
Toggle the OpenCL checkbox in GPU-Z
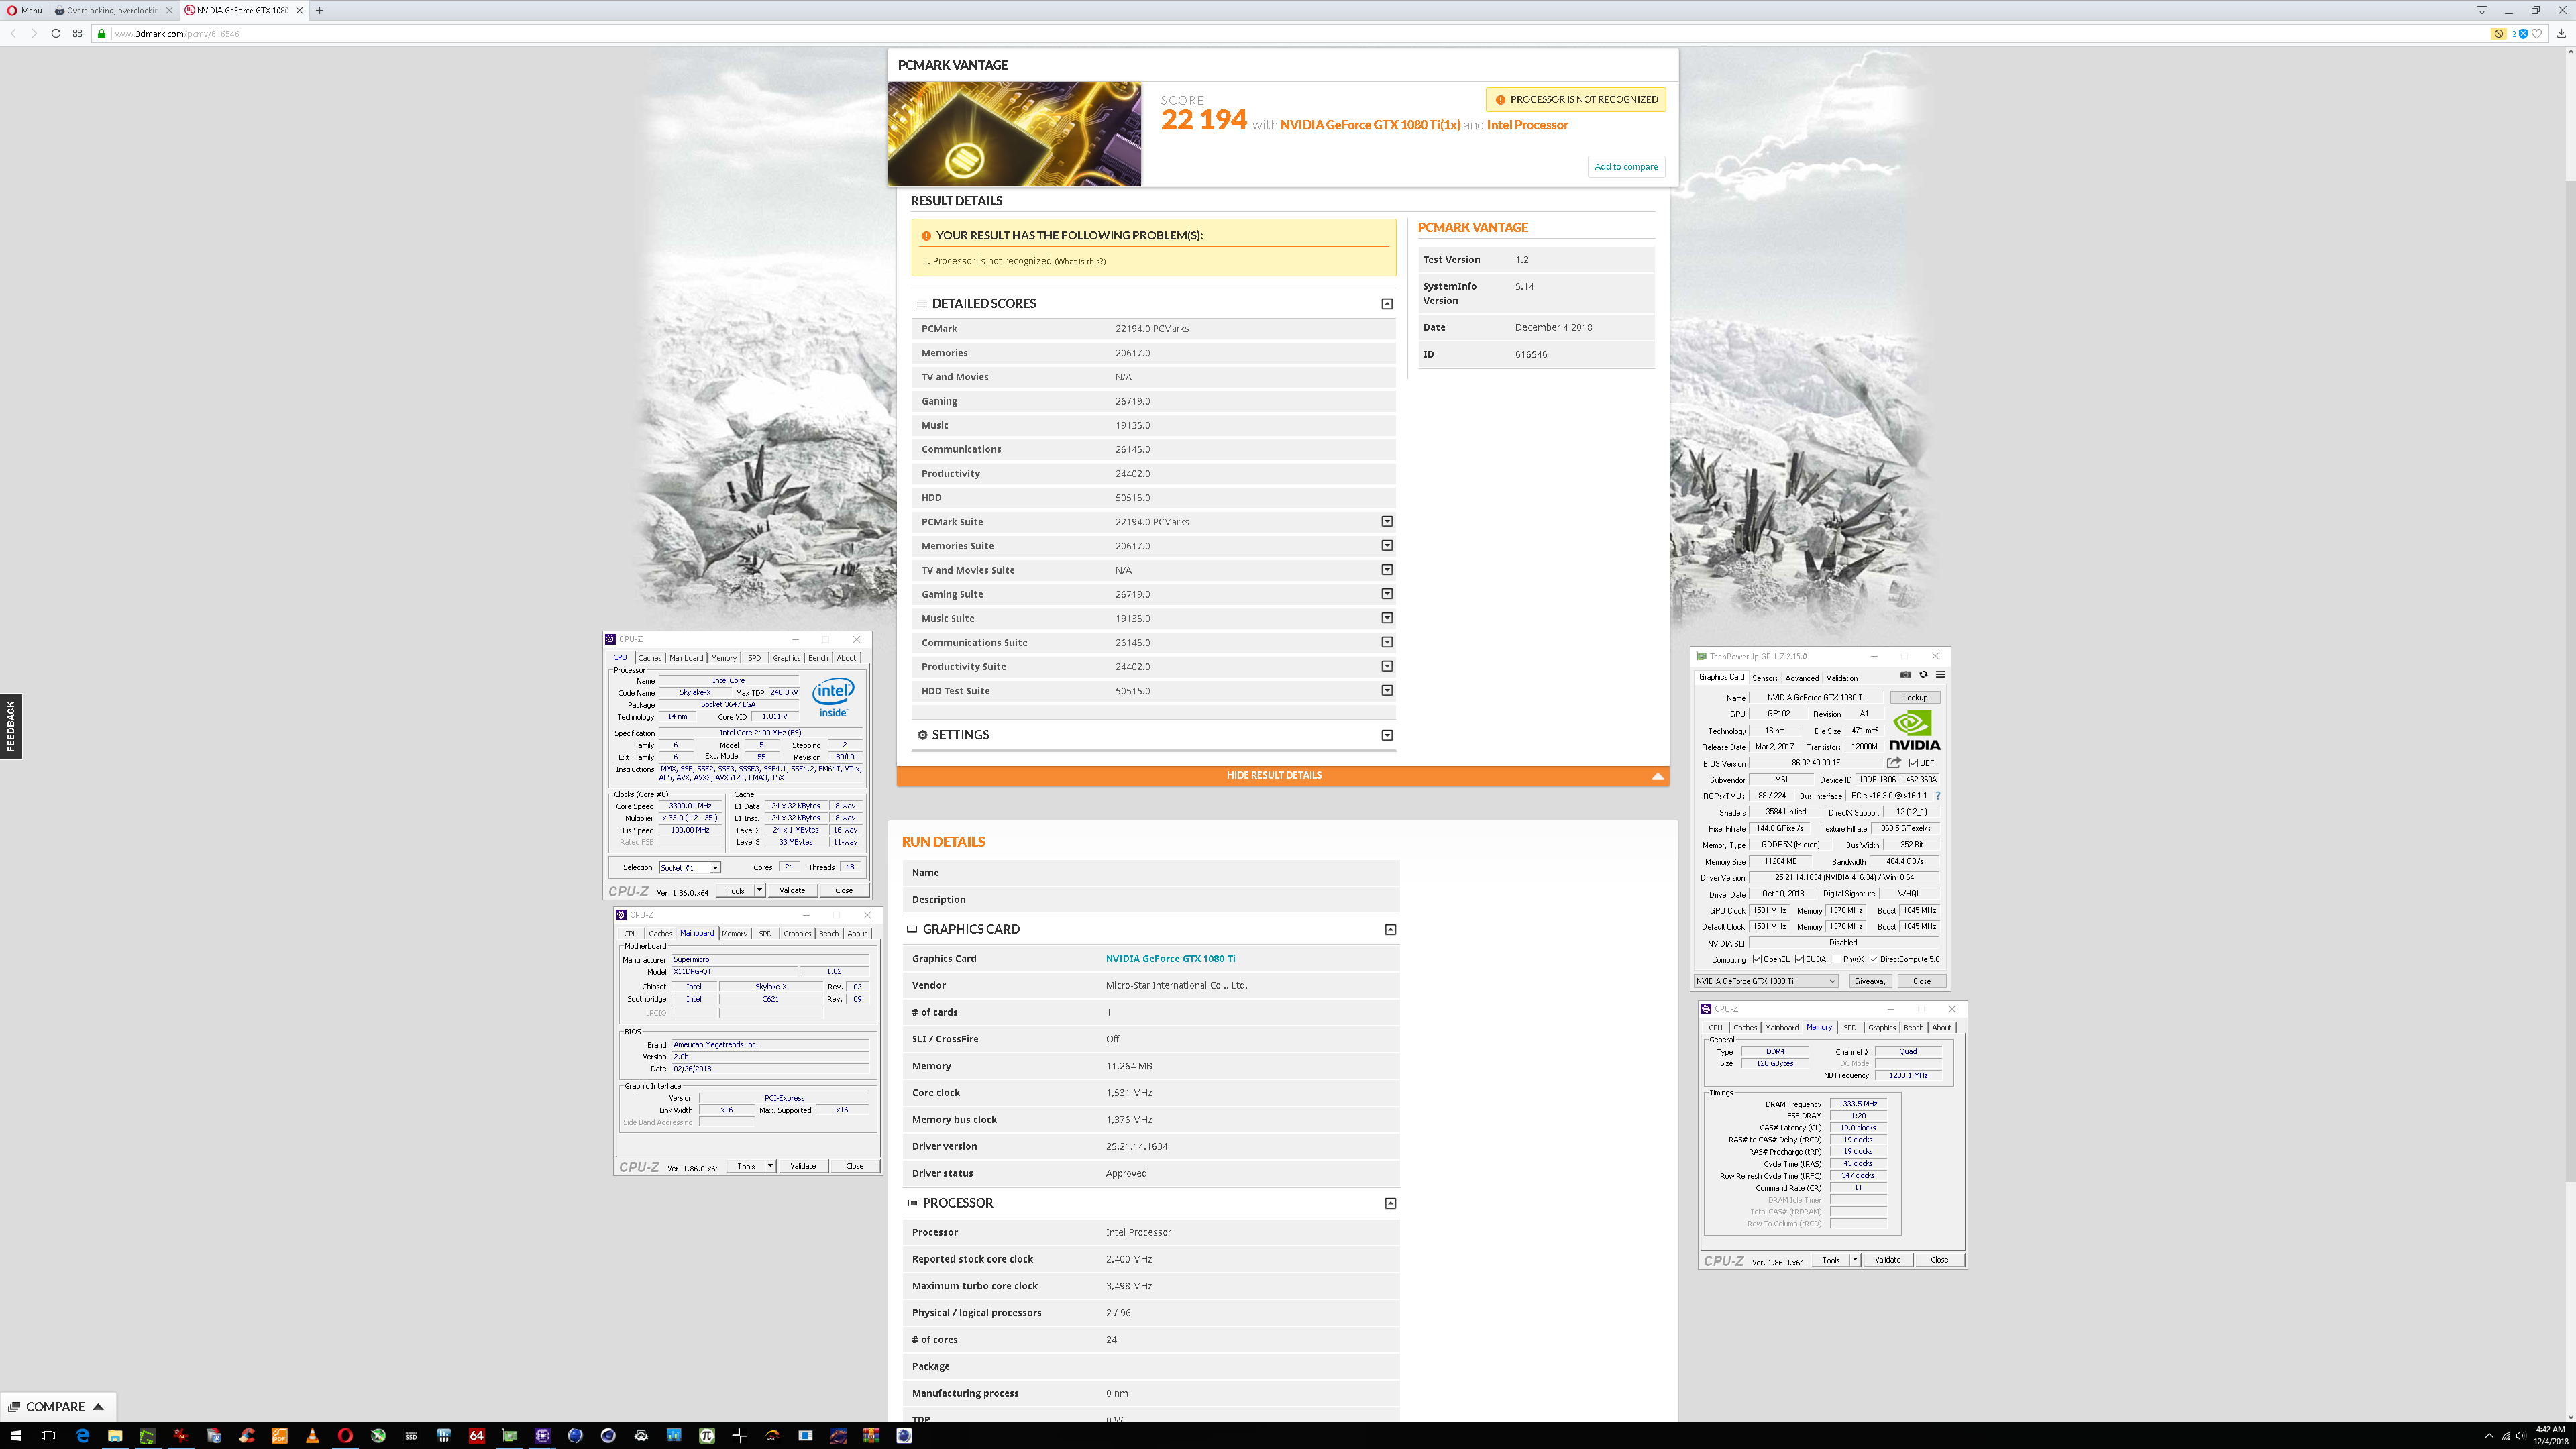tap(1757, 959)
